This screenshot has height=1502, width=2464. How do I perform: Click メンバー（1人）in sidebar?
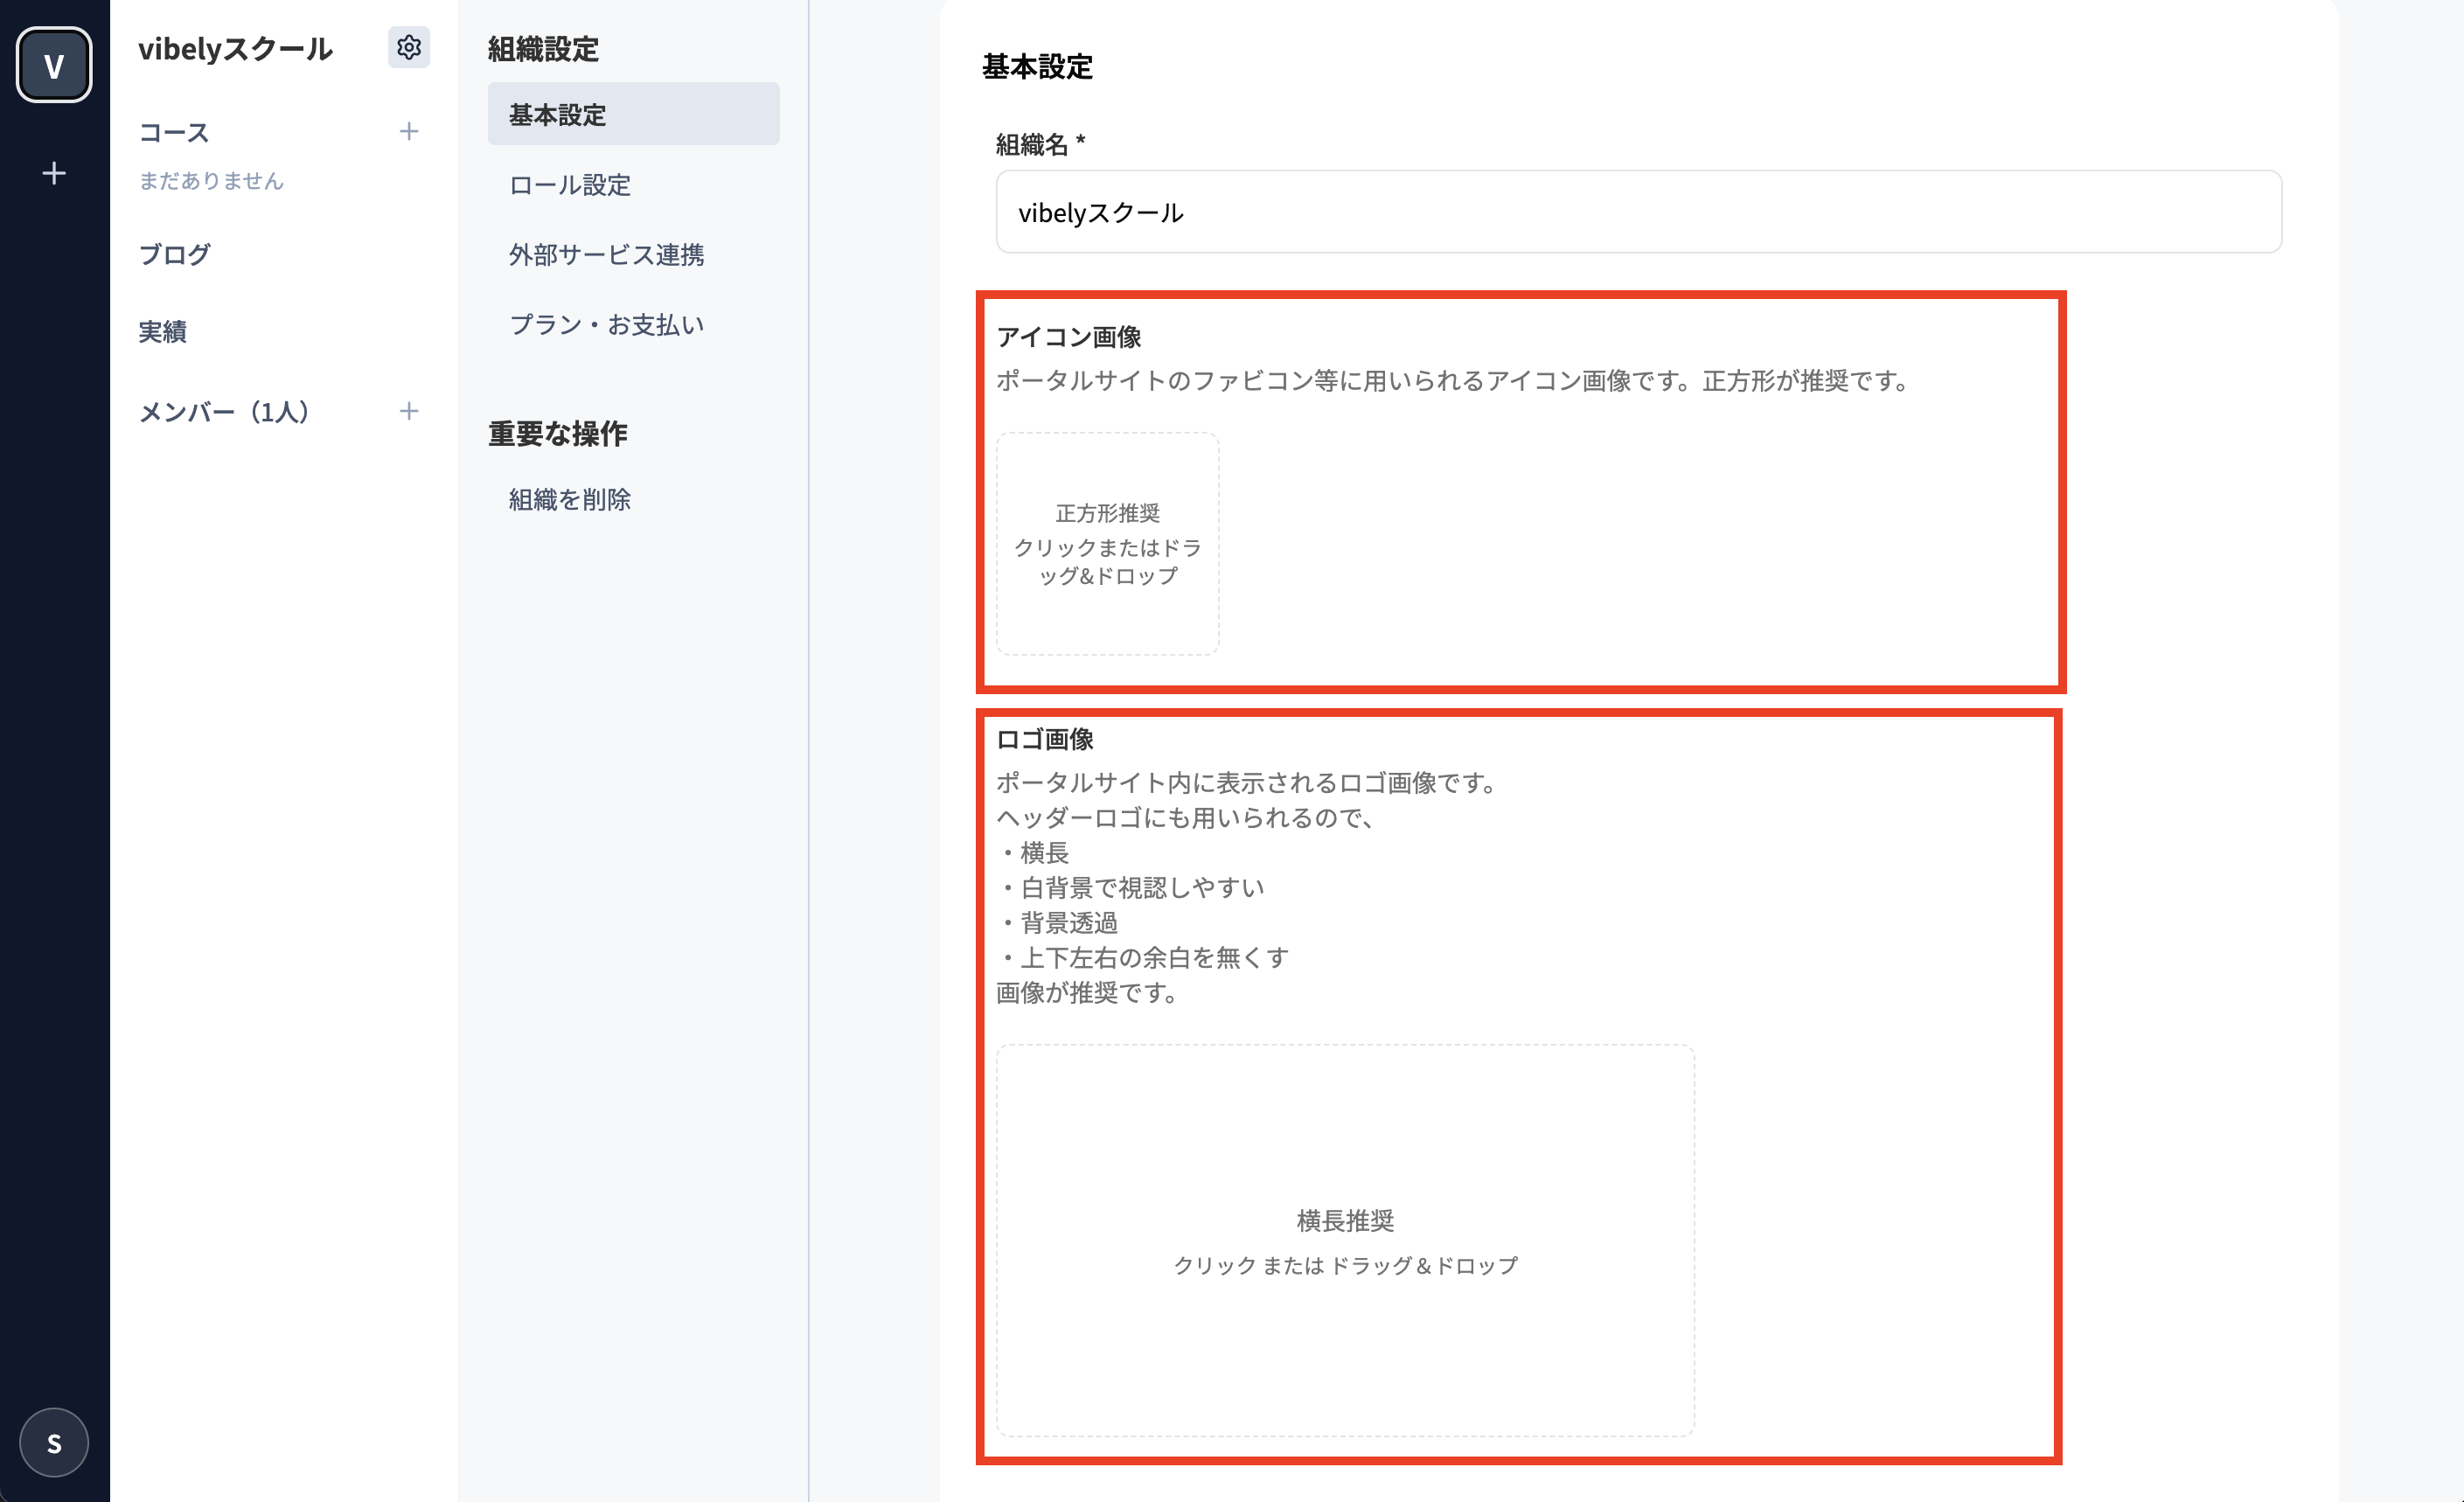coord(224,411)
